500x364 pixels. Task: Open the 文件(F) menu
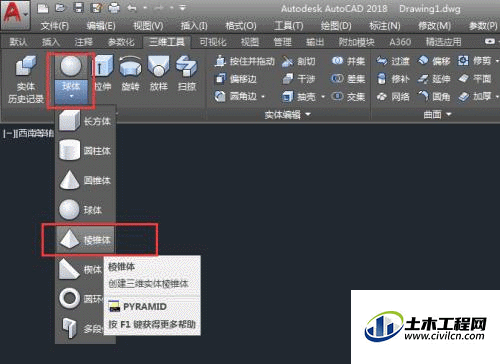click(x=55, y=26)
